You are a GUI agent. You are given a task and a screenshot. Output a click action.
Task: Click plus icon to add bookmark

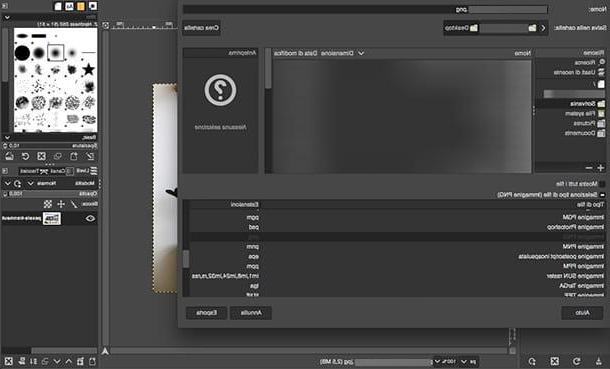(600, 168)
